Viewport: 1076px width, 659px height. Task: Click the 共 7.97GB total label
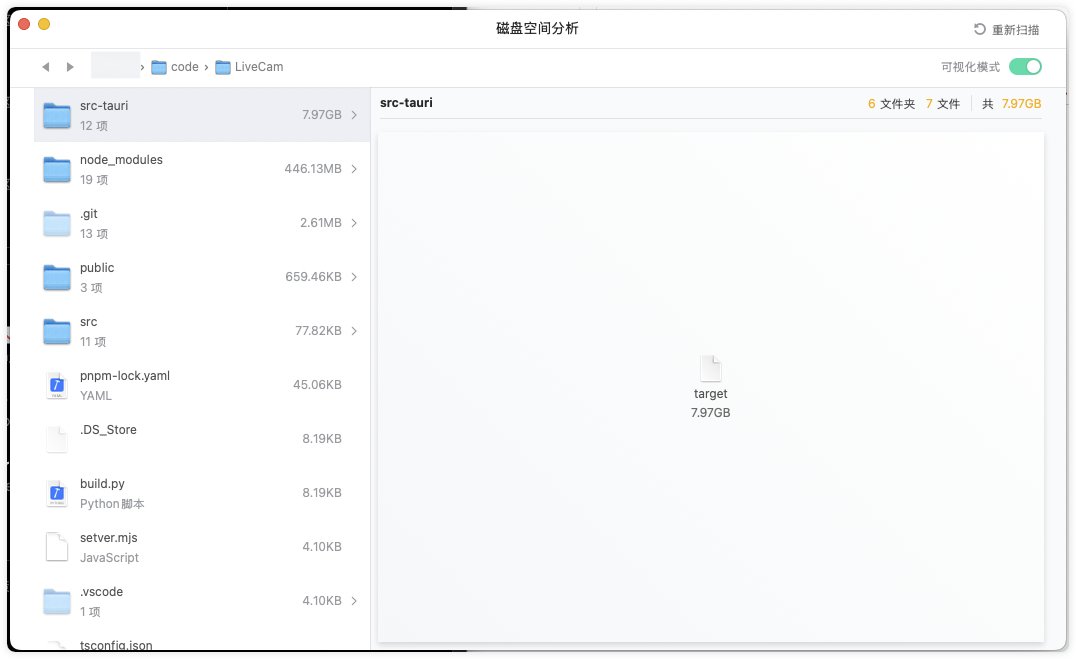[x=1011, y=104]
